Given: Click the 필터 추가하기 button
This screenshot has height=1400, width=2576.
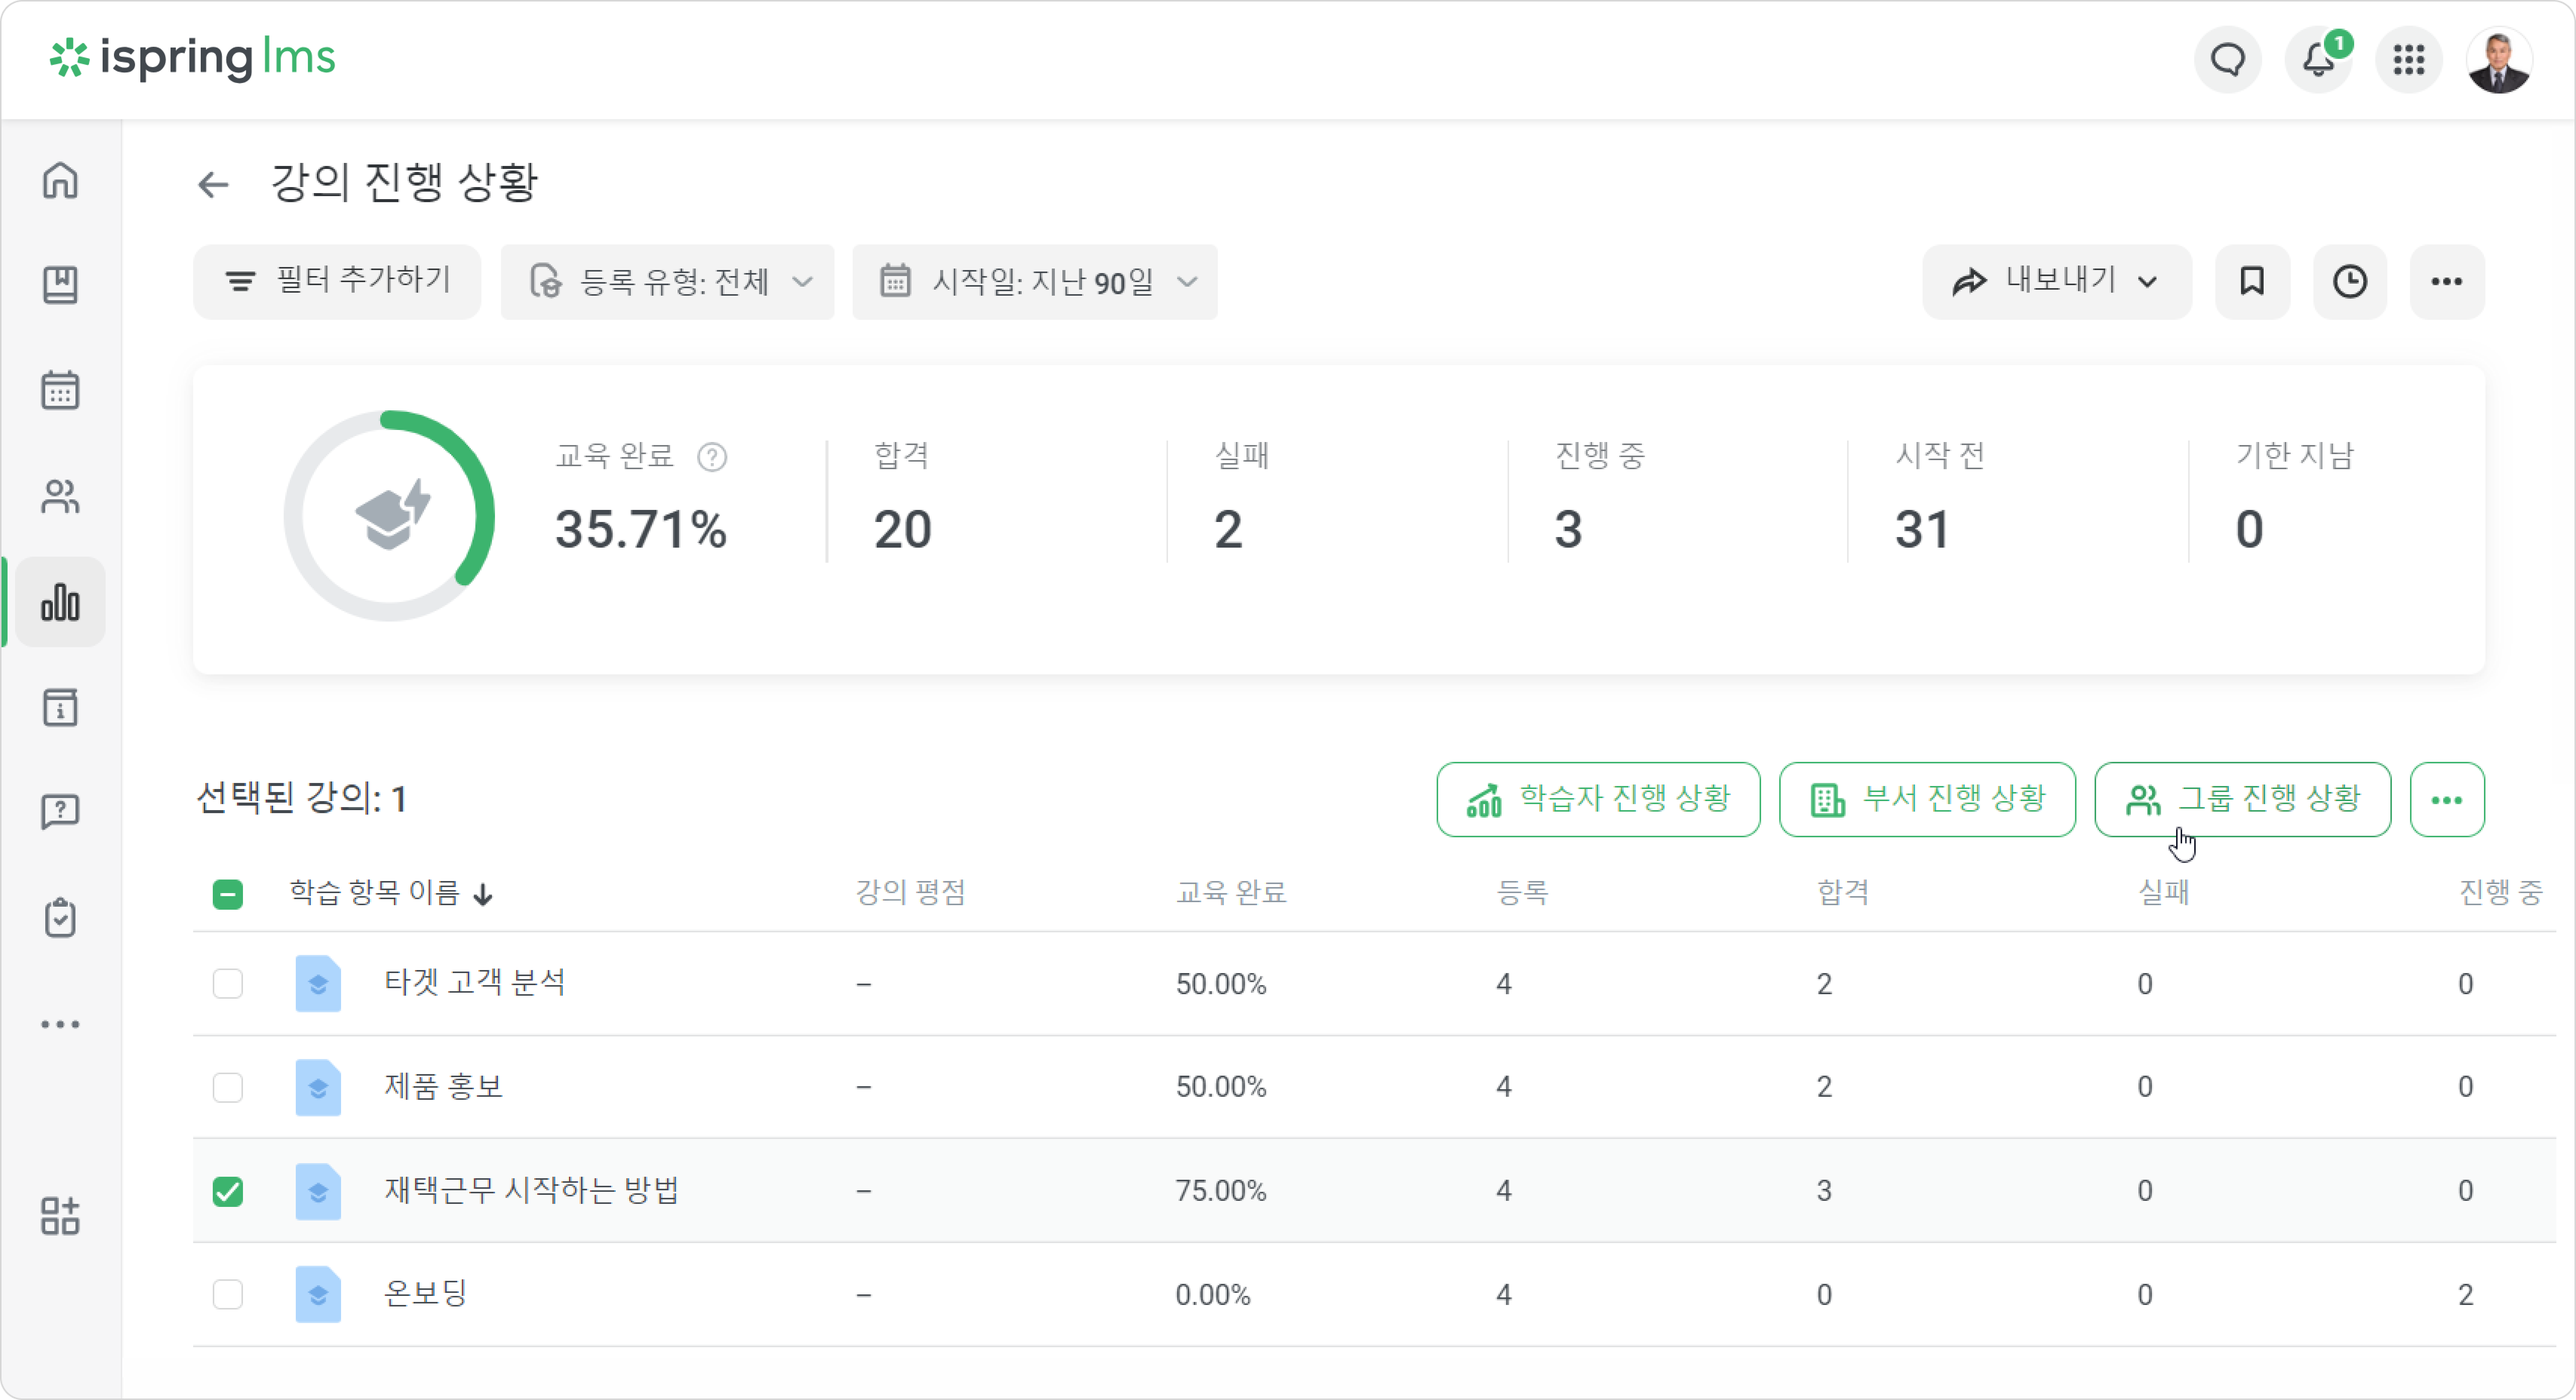Looking at the screenshot, I should (x=337, y=282).
